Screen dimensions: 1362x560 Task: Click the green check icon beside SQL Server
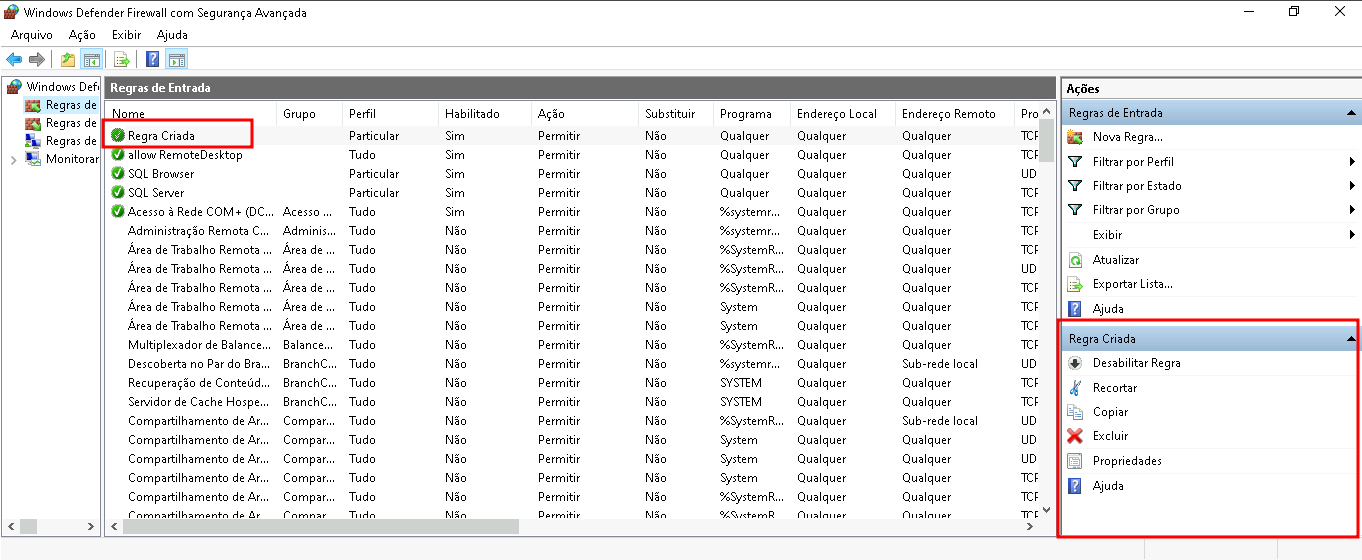click(x=118, y=193)
